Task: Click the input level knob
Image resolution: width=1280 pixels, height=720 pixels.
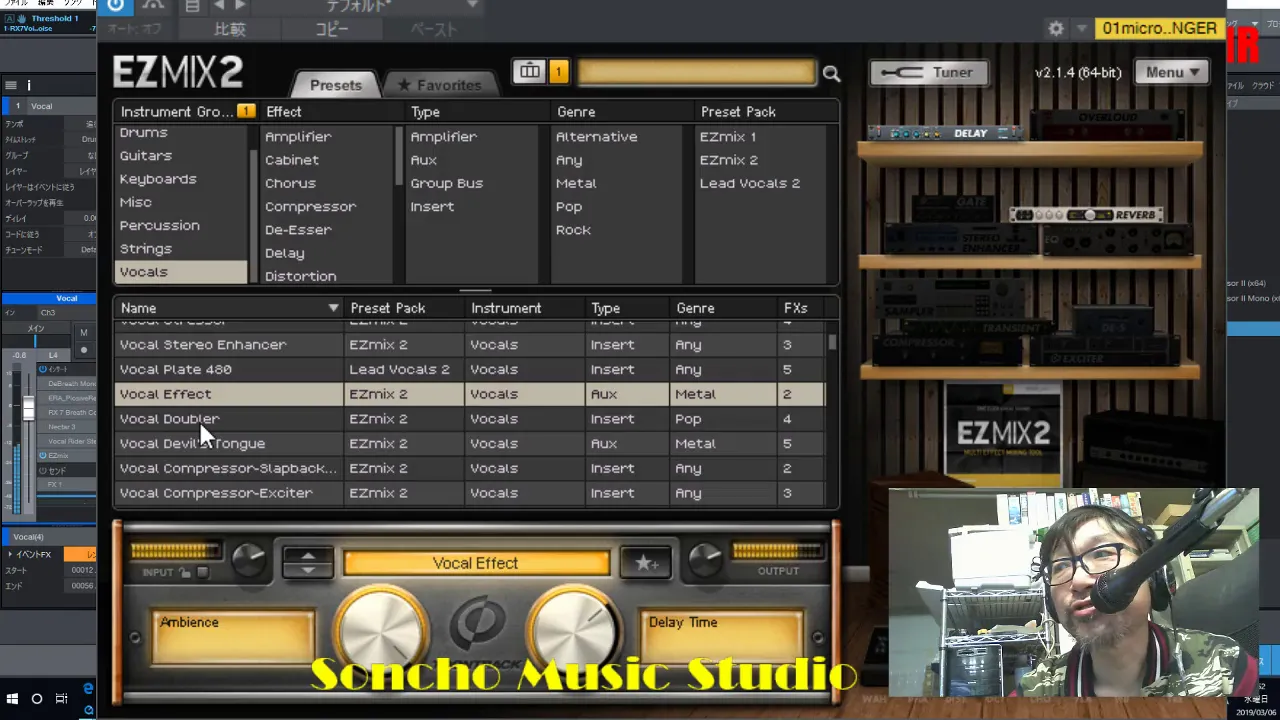Action: tap(248, 560)
